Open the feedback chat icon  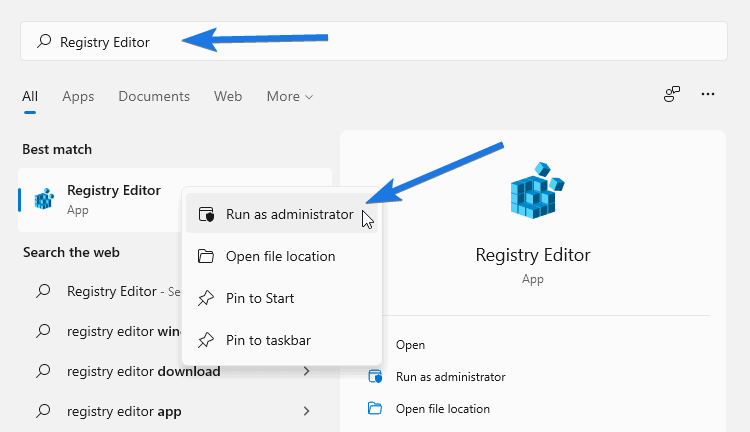point(672,94)
